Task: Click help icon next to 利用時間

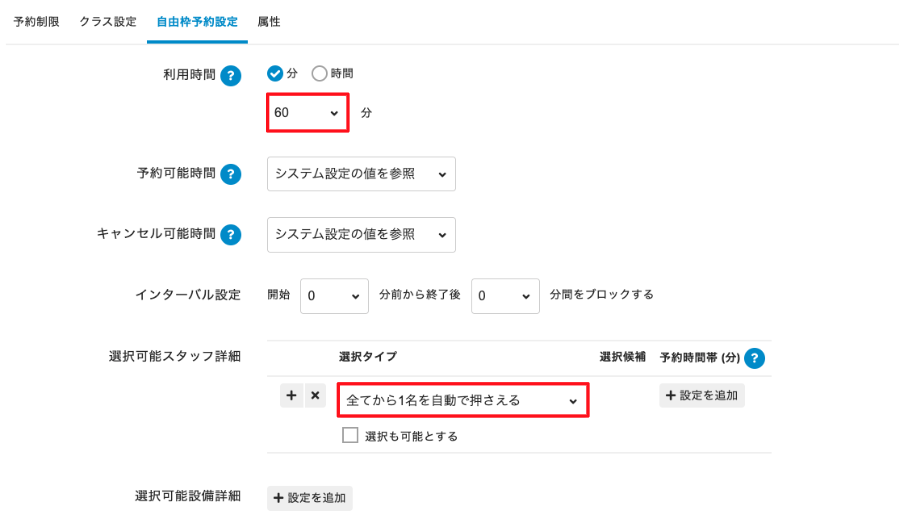Action: click(231, 75)
